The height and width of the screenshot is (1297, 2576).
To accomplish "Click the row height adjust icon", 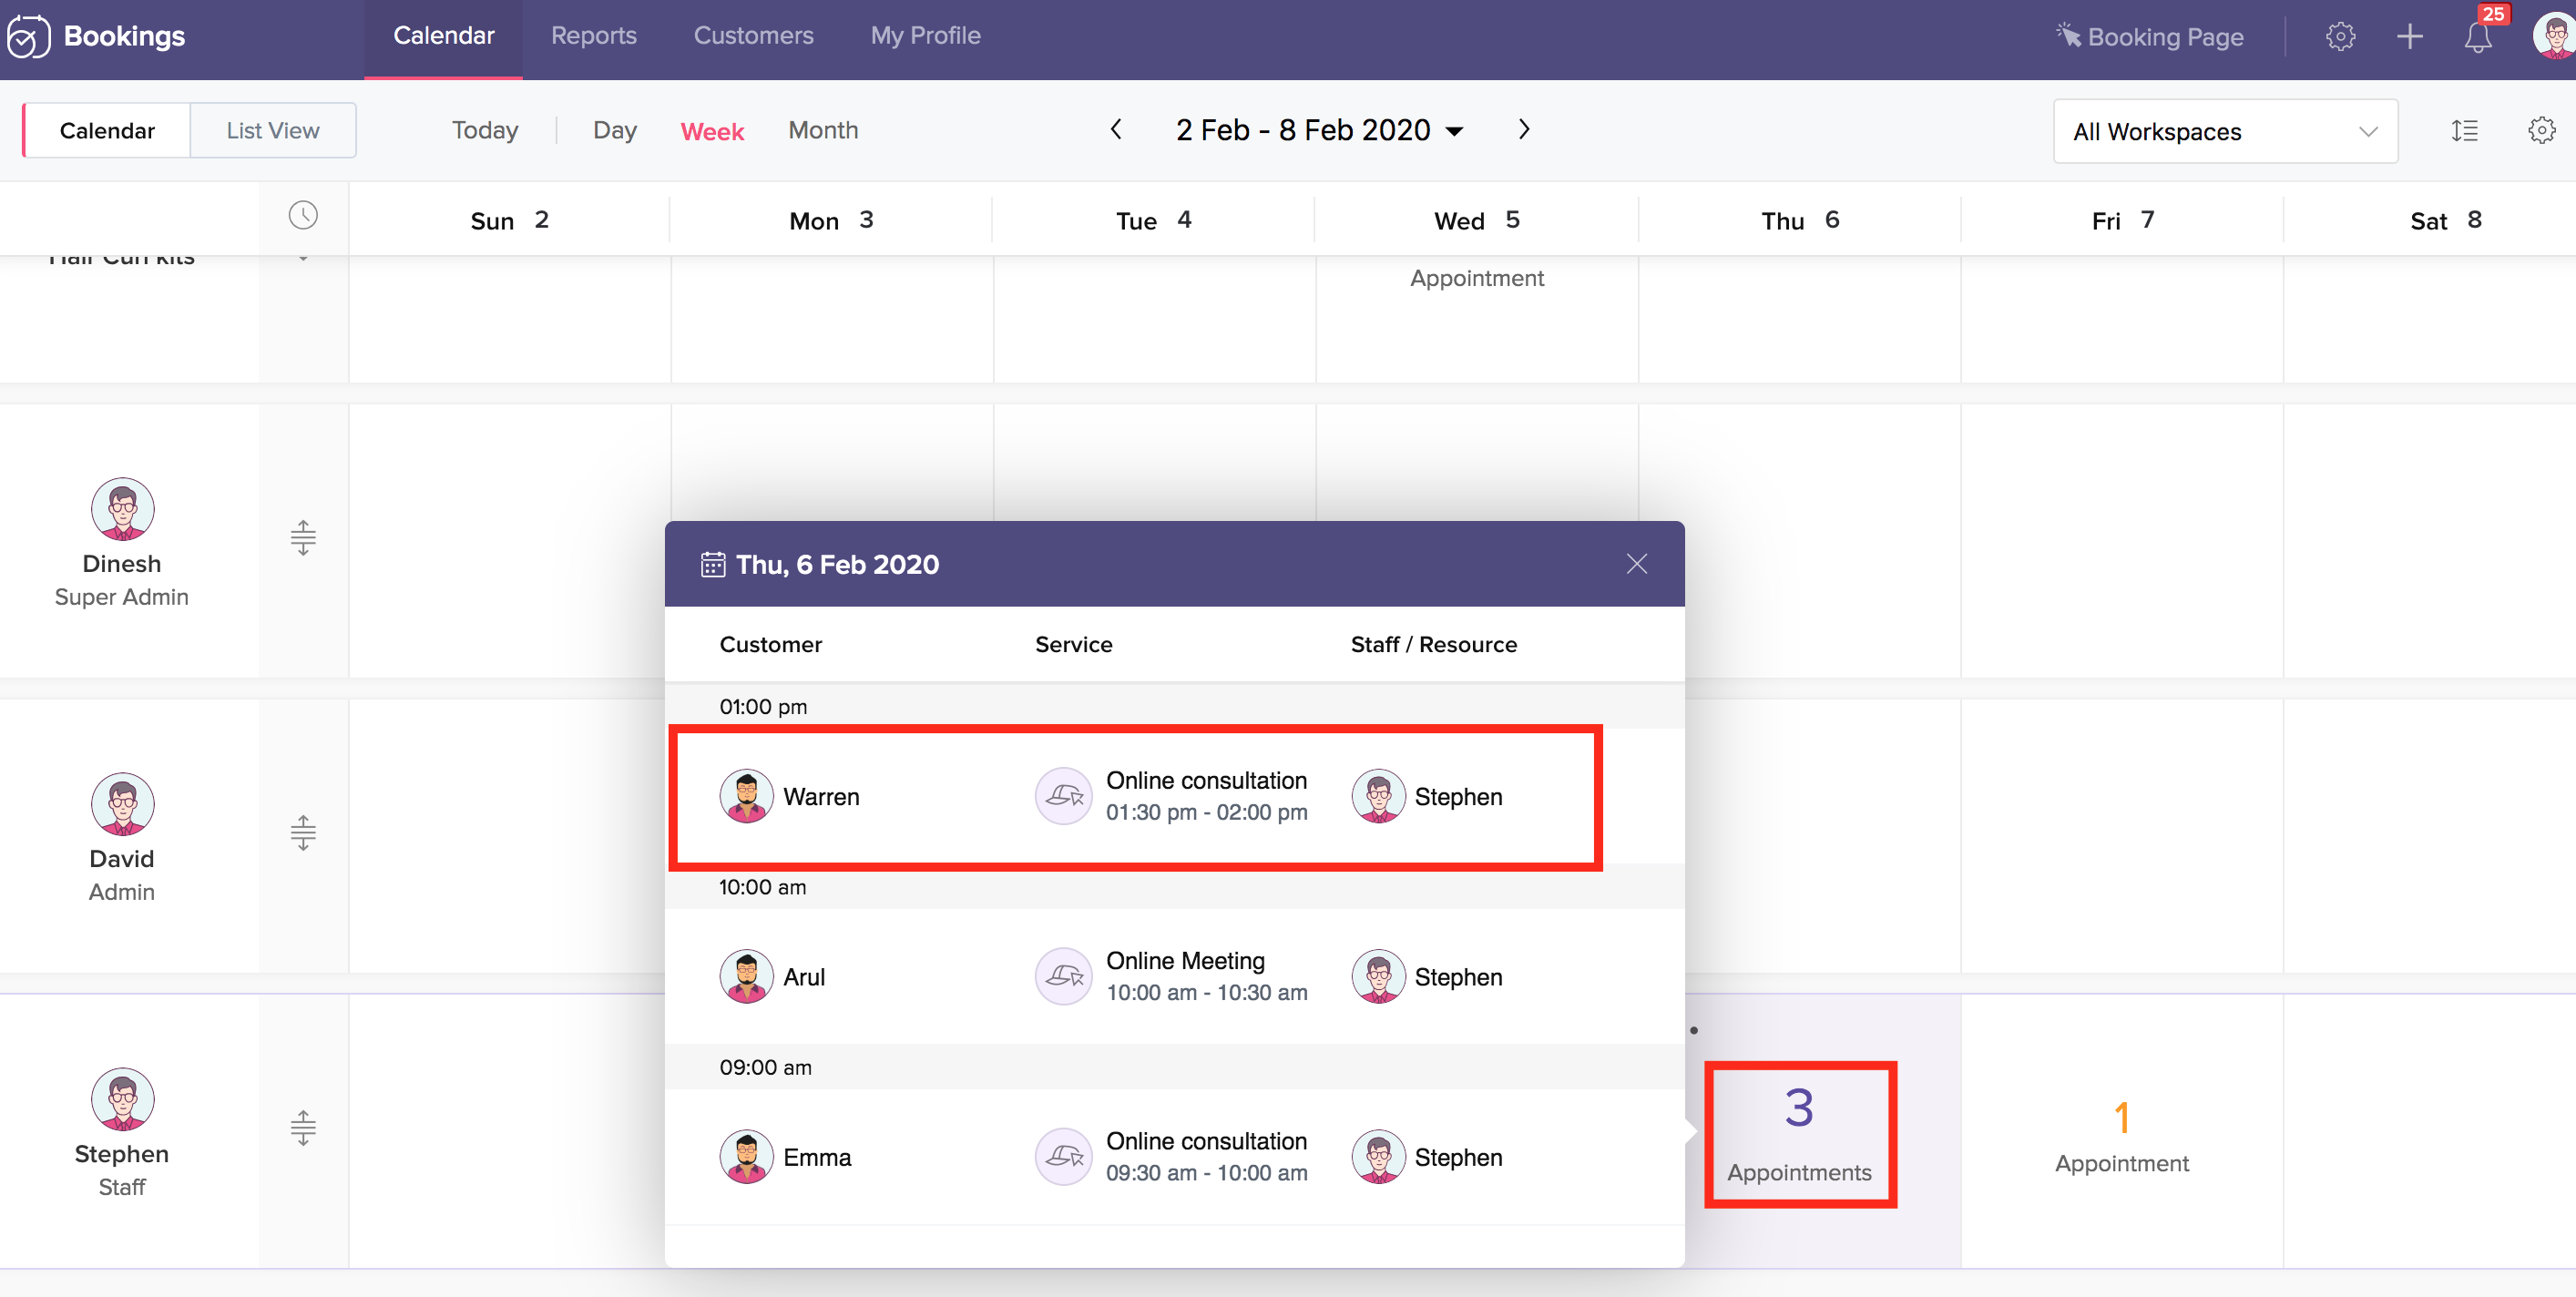I will tap(2464, 131).
